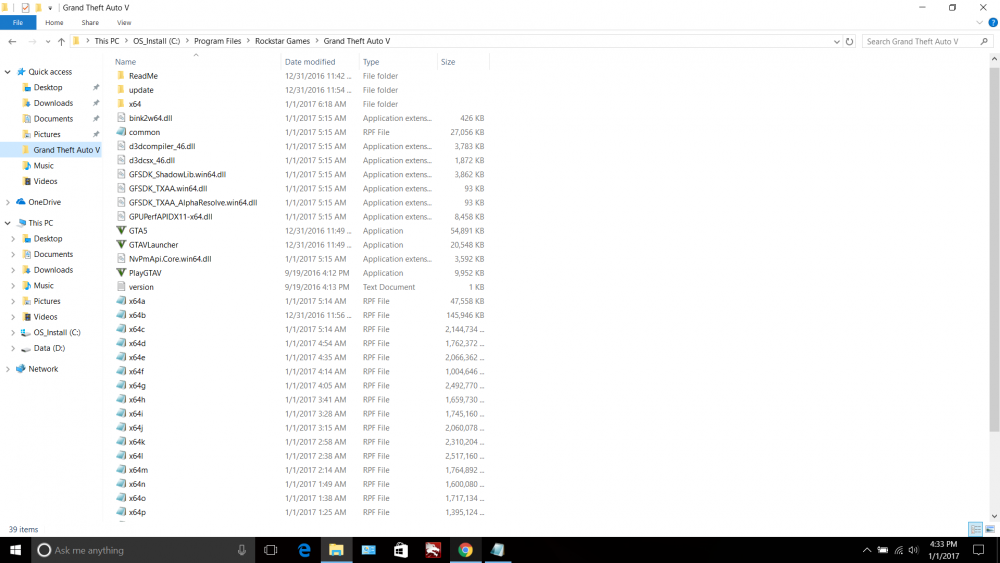Click the x64a RPF file icon
The height and width of the screenshot is (563, 1000).
[121, 300]
